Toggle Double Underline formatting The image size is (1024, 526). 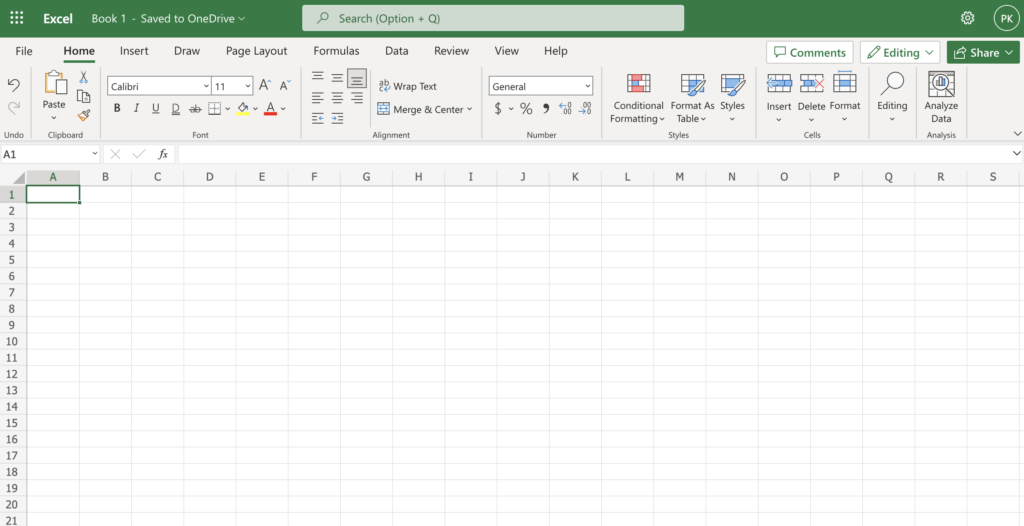[x=176, y=108]
